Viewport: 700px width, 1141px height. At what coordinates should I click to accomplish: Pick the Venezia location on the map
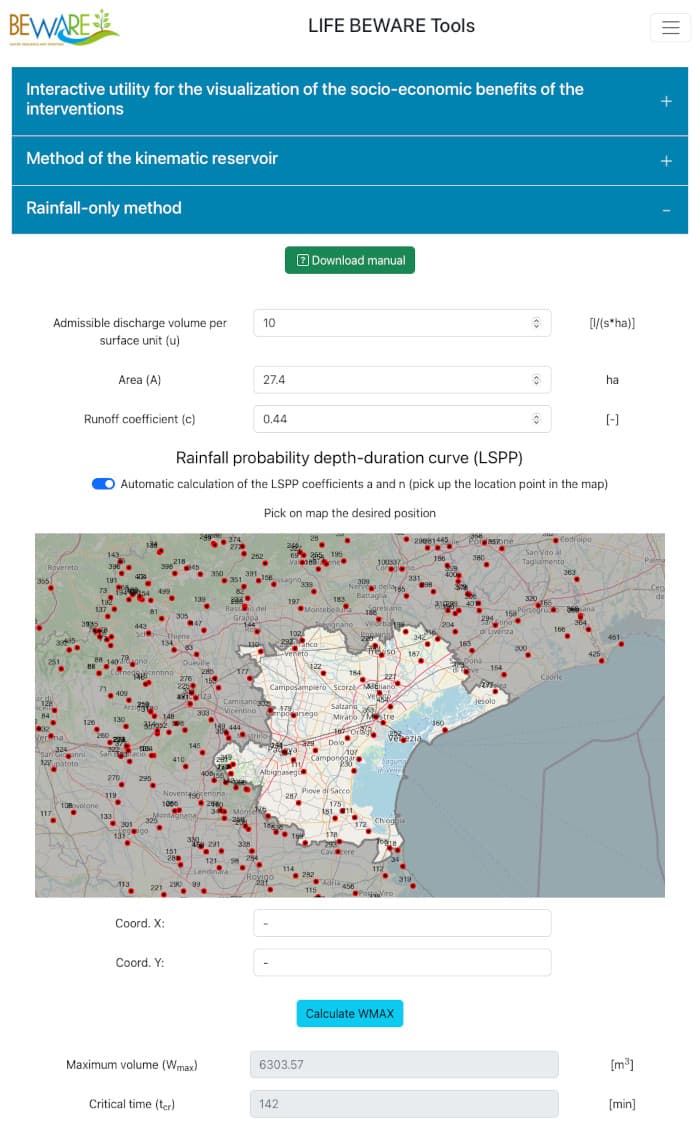405,738
